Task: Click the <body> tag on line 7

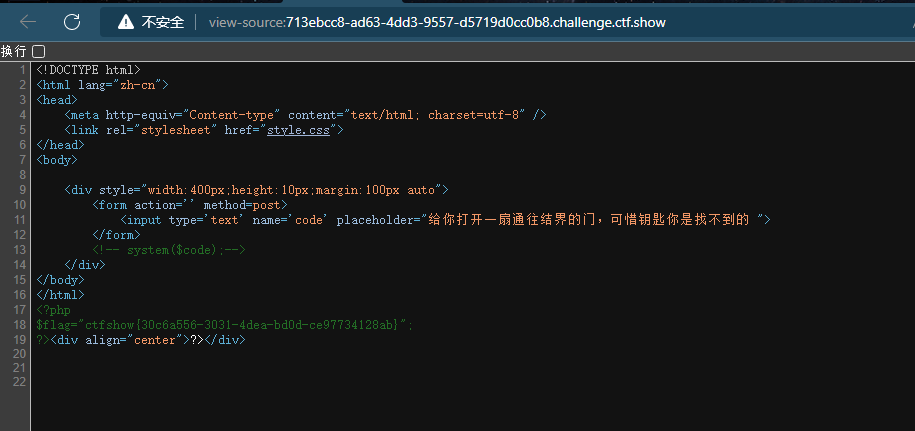Action: tap(57, 159)
